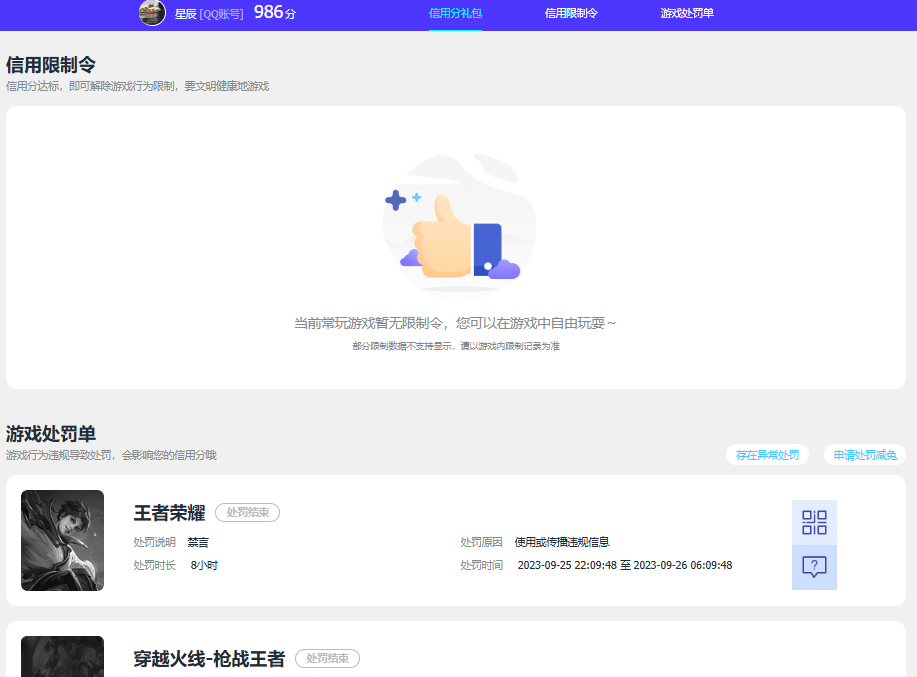Click the 穿越火线-枪战王者 game title
Viewport: 917px width, 677px height.
tap(209, 659)
